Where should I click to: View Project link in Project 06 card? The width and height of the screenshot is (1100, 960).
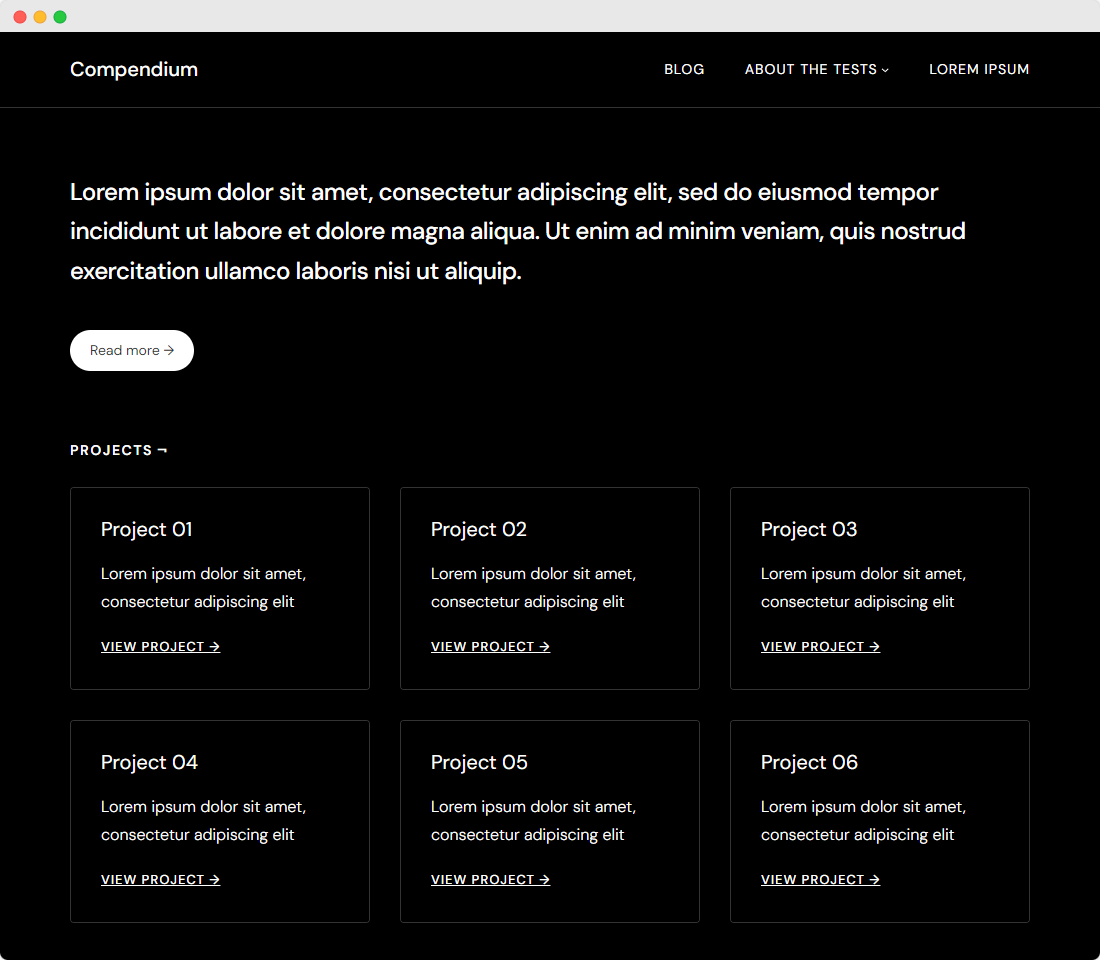pyautogui.click(x=821, y=879)
